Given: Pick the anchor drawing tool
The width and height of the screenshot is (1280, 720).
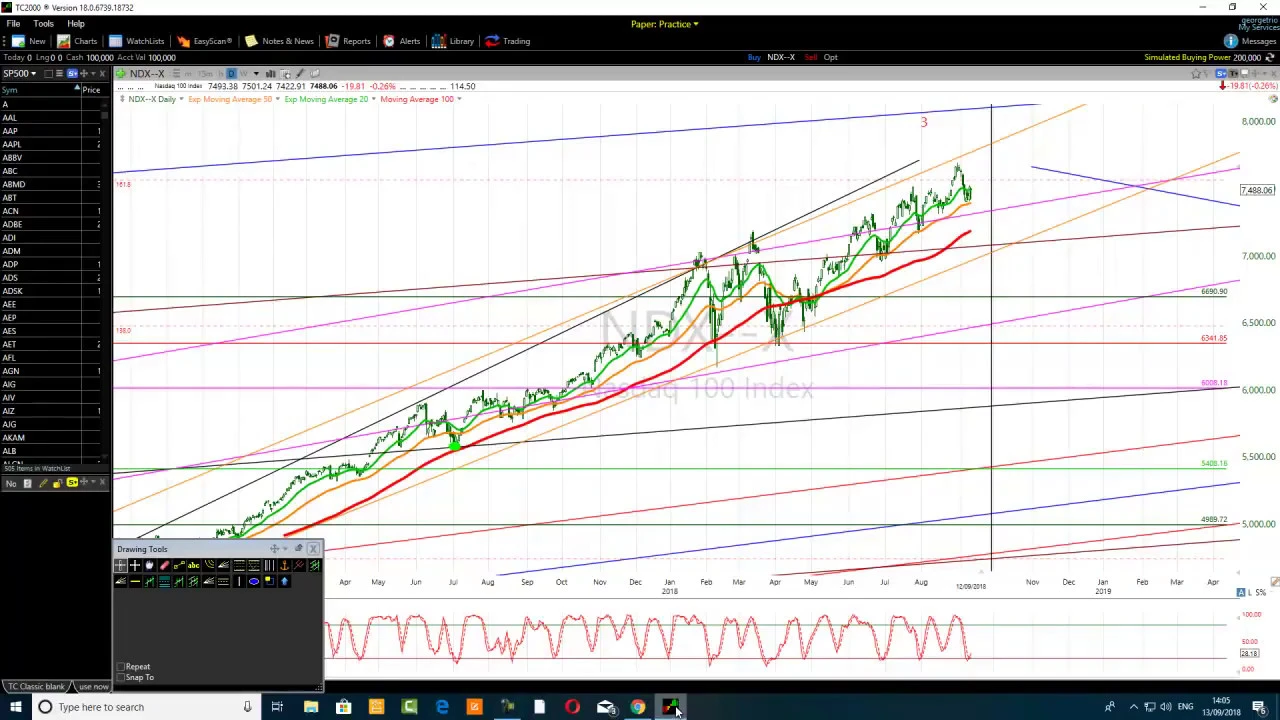Looking at the screenshot, I should [284, 565].
